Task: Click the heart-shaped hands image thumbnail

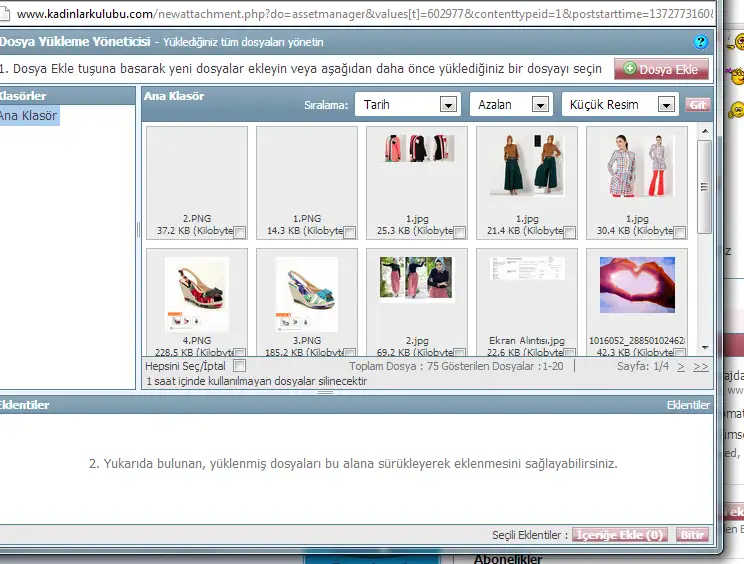Action: click(636, 284)
